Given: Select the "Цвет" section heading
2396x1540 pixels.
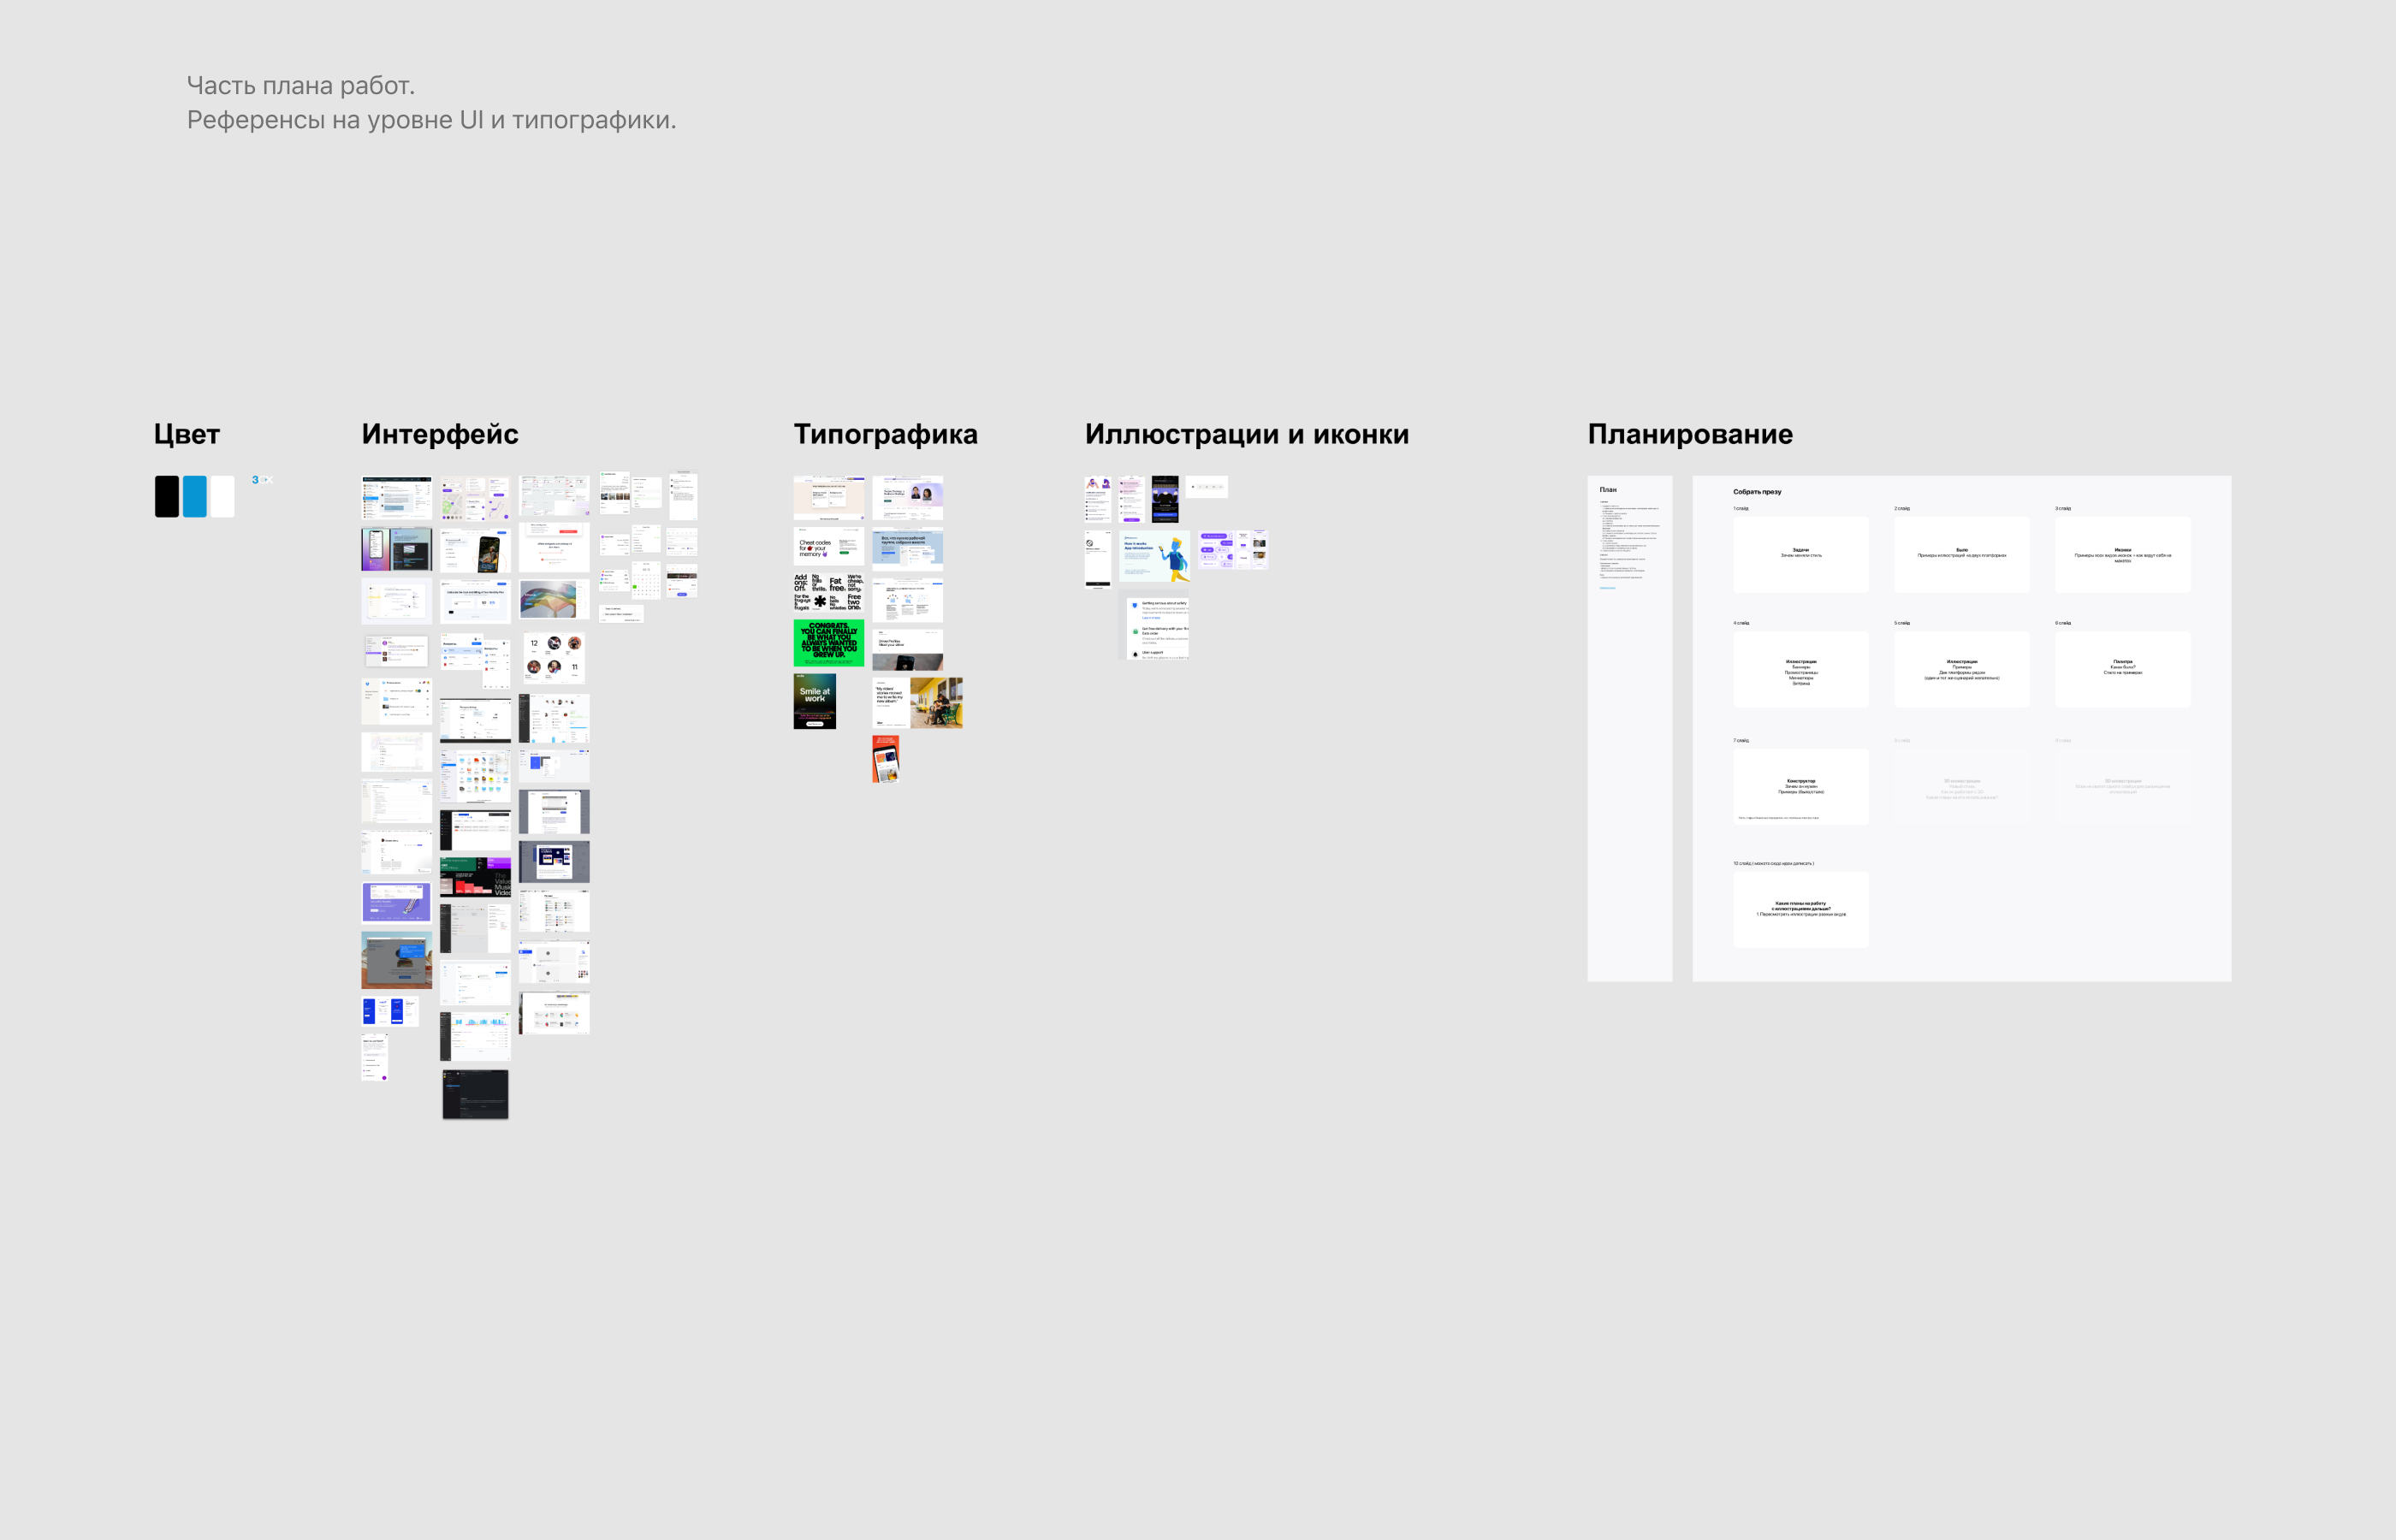Looking at the screenshot, I should point(187,434).
